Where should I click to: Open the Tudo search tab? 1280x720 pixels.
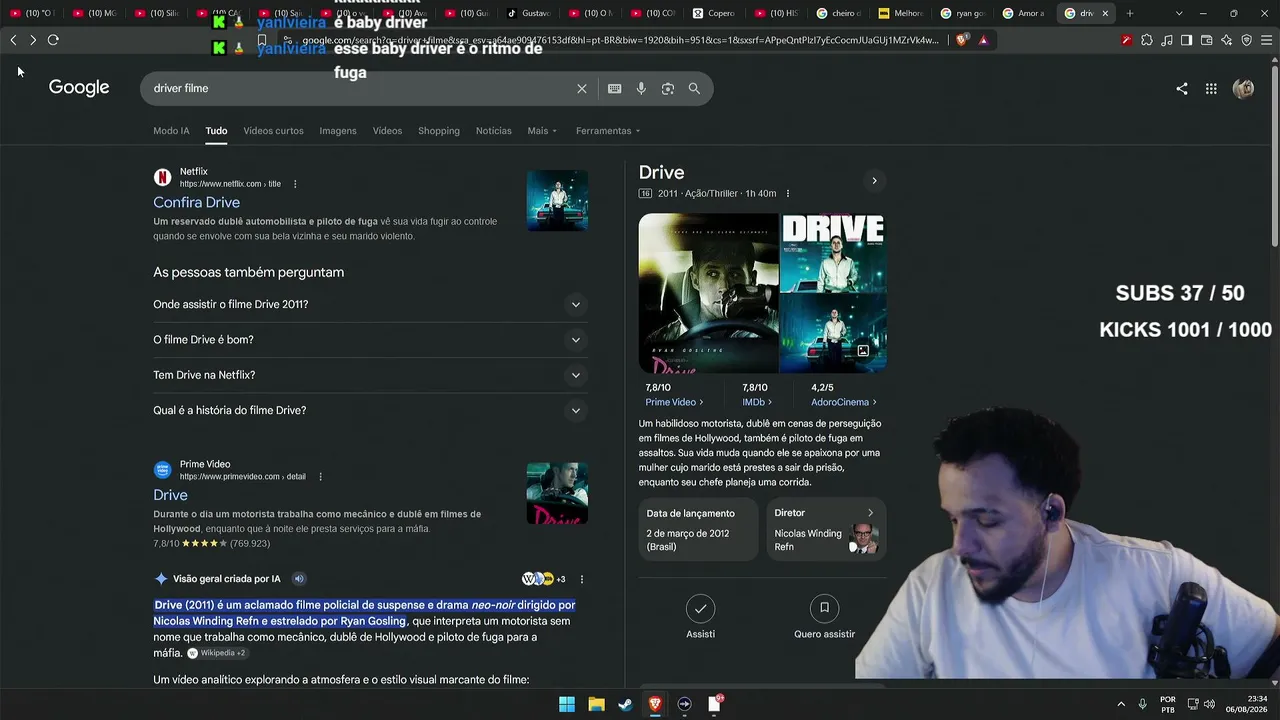(x=216, y=131)
